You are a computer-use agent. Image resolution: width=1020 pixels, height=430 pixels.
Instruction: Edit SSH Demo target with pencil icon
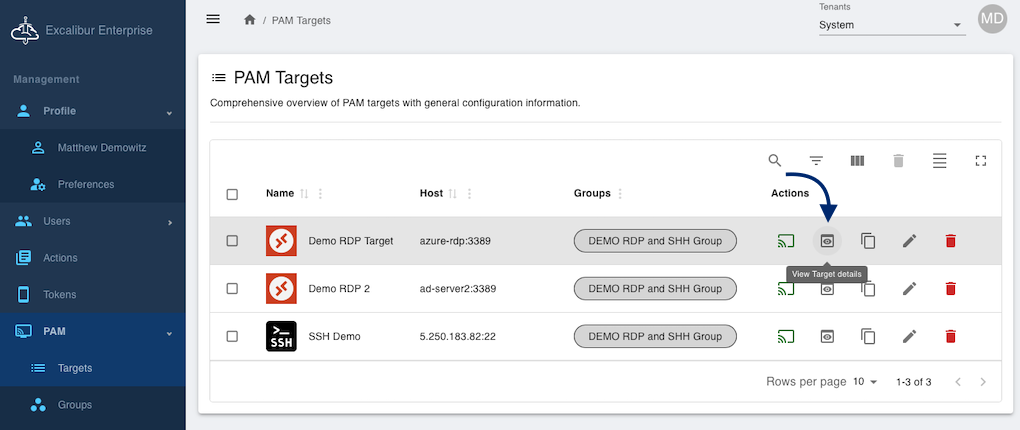[909, 337]
